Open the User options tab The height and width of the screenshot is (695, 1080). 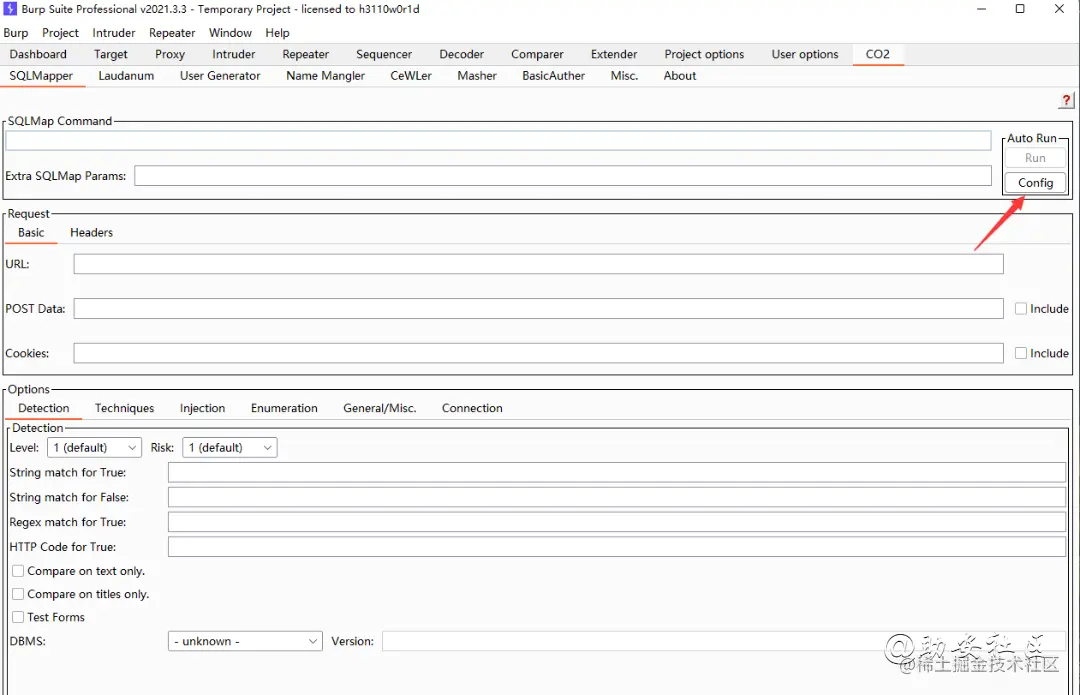point(804,54)
